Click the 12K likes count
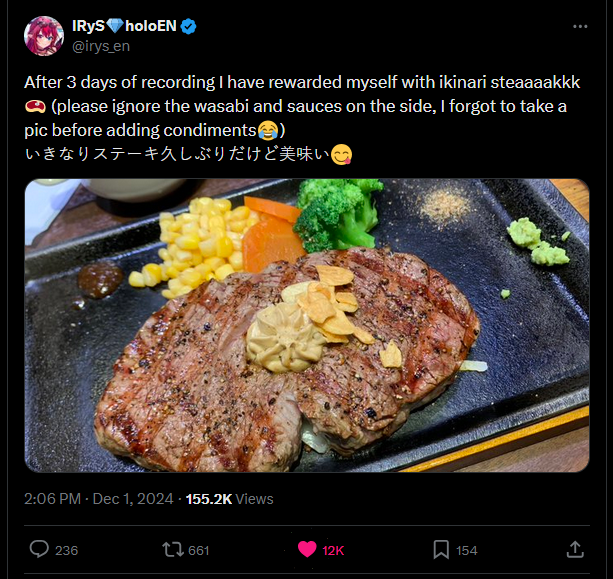613x579 pixels. (x=333, y=550)
